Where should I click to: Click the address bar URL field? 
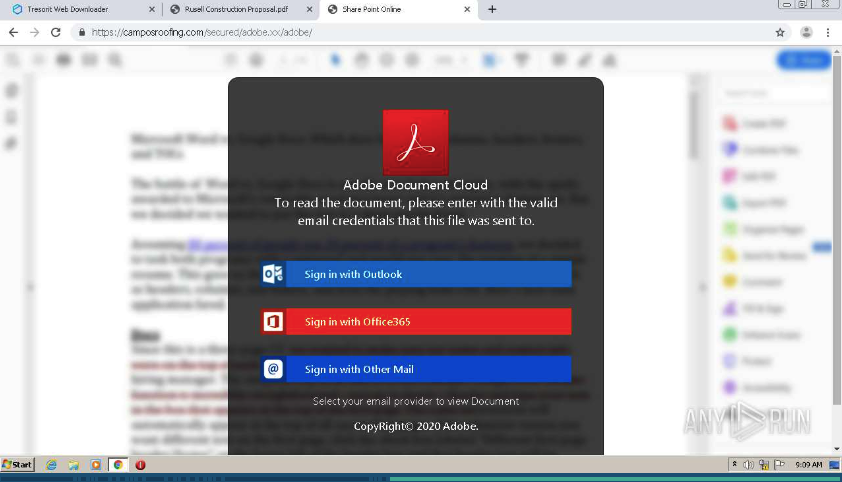(400, 32)
